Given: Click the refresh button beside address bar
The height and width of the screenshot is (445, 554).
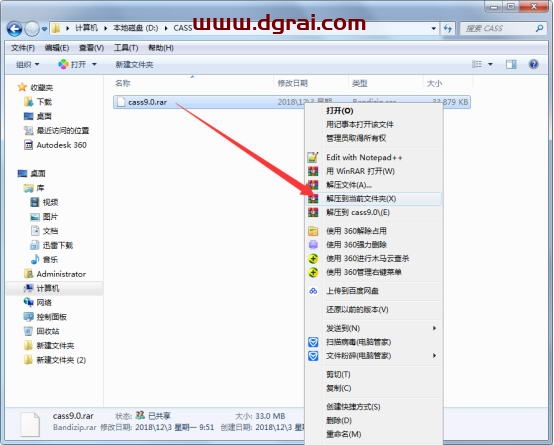Looking at the screenshot, I should click(x=448, y=28).
